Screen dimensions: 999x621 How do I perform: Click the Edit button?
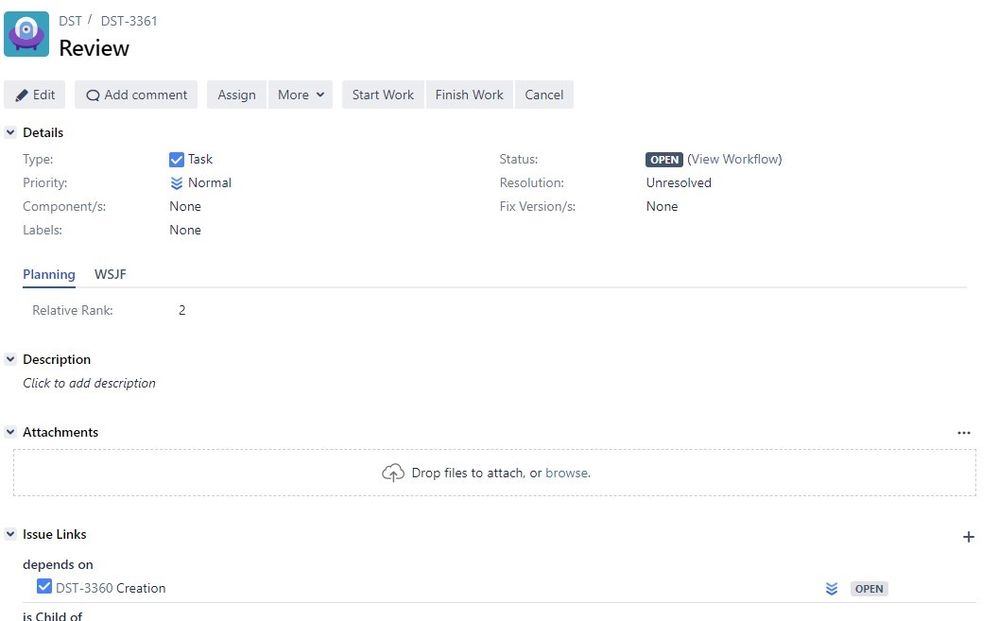[35, 95]
